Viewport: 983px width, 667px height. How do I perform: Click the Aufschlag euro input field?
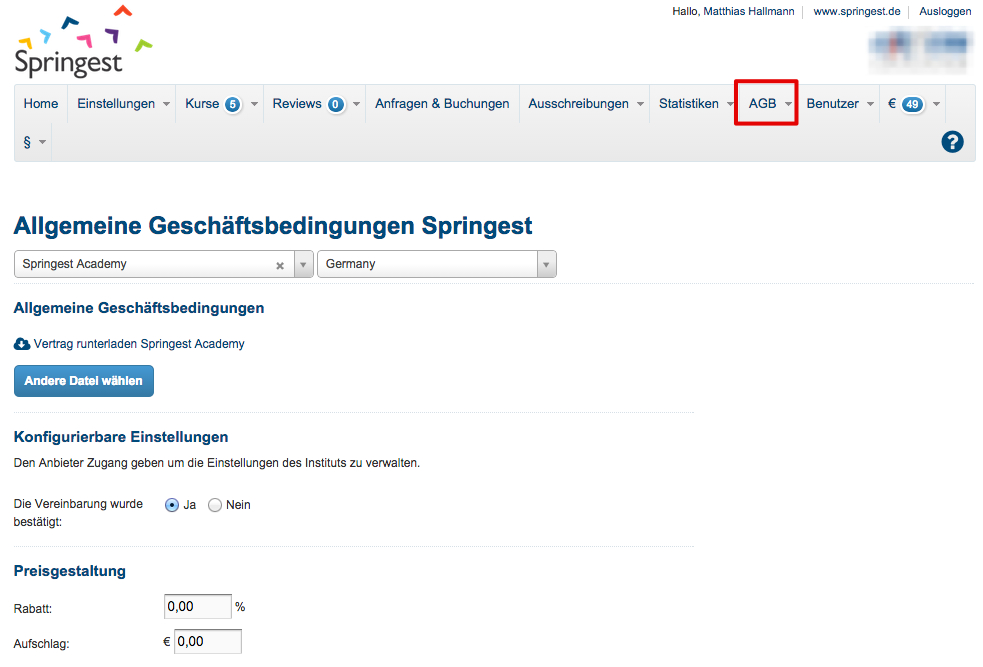208,642
